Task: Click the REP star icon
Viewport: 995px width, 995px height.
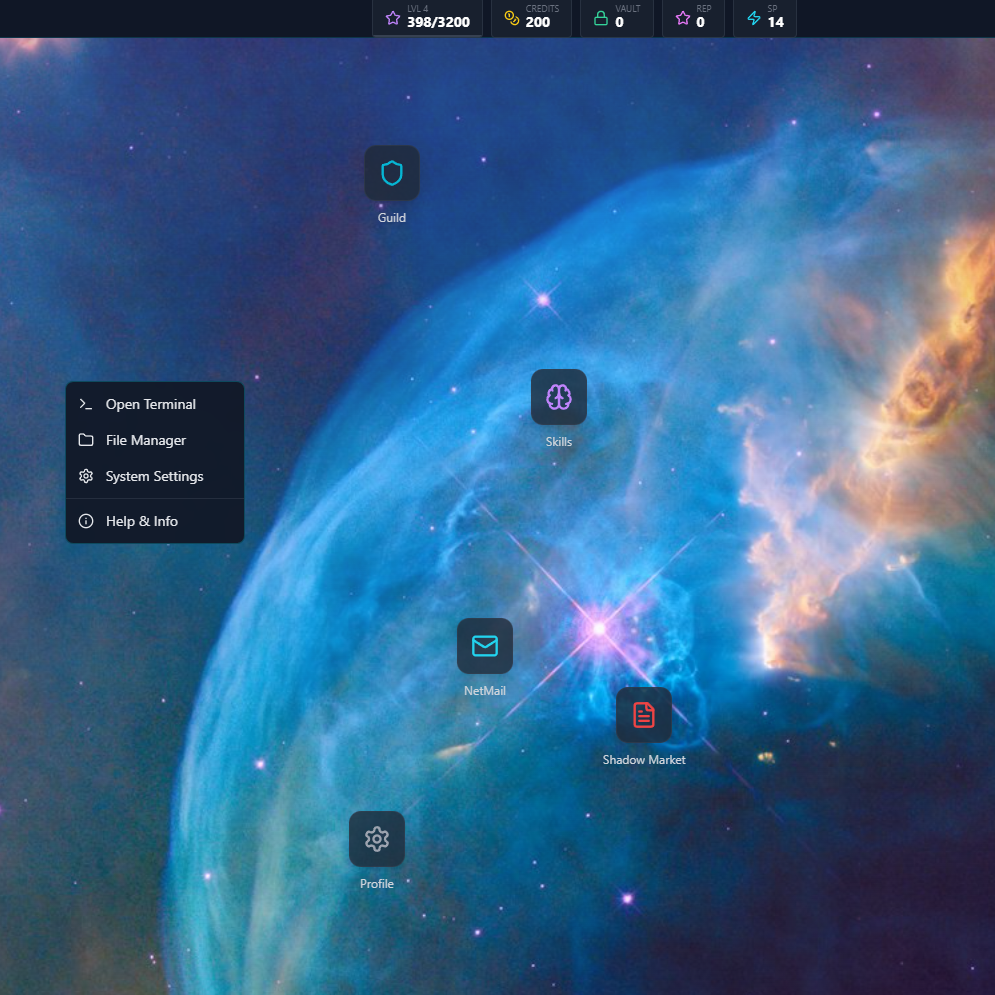Action: point(683,18)
